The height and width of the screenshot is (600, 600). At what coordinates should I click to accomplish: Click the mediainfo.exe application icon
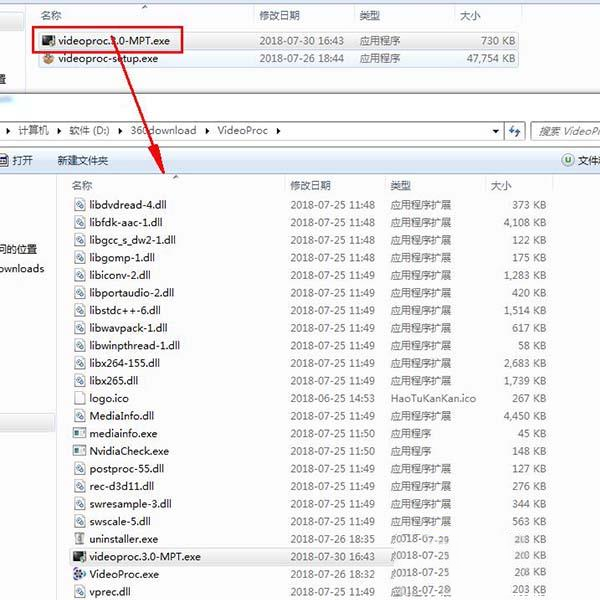(x=81, y=433)
